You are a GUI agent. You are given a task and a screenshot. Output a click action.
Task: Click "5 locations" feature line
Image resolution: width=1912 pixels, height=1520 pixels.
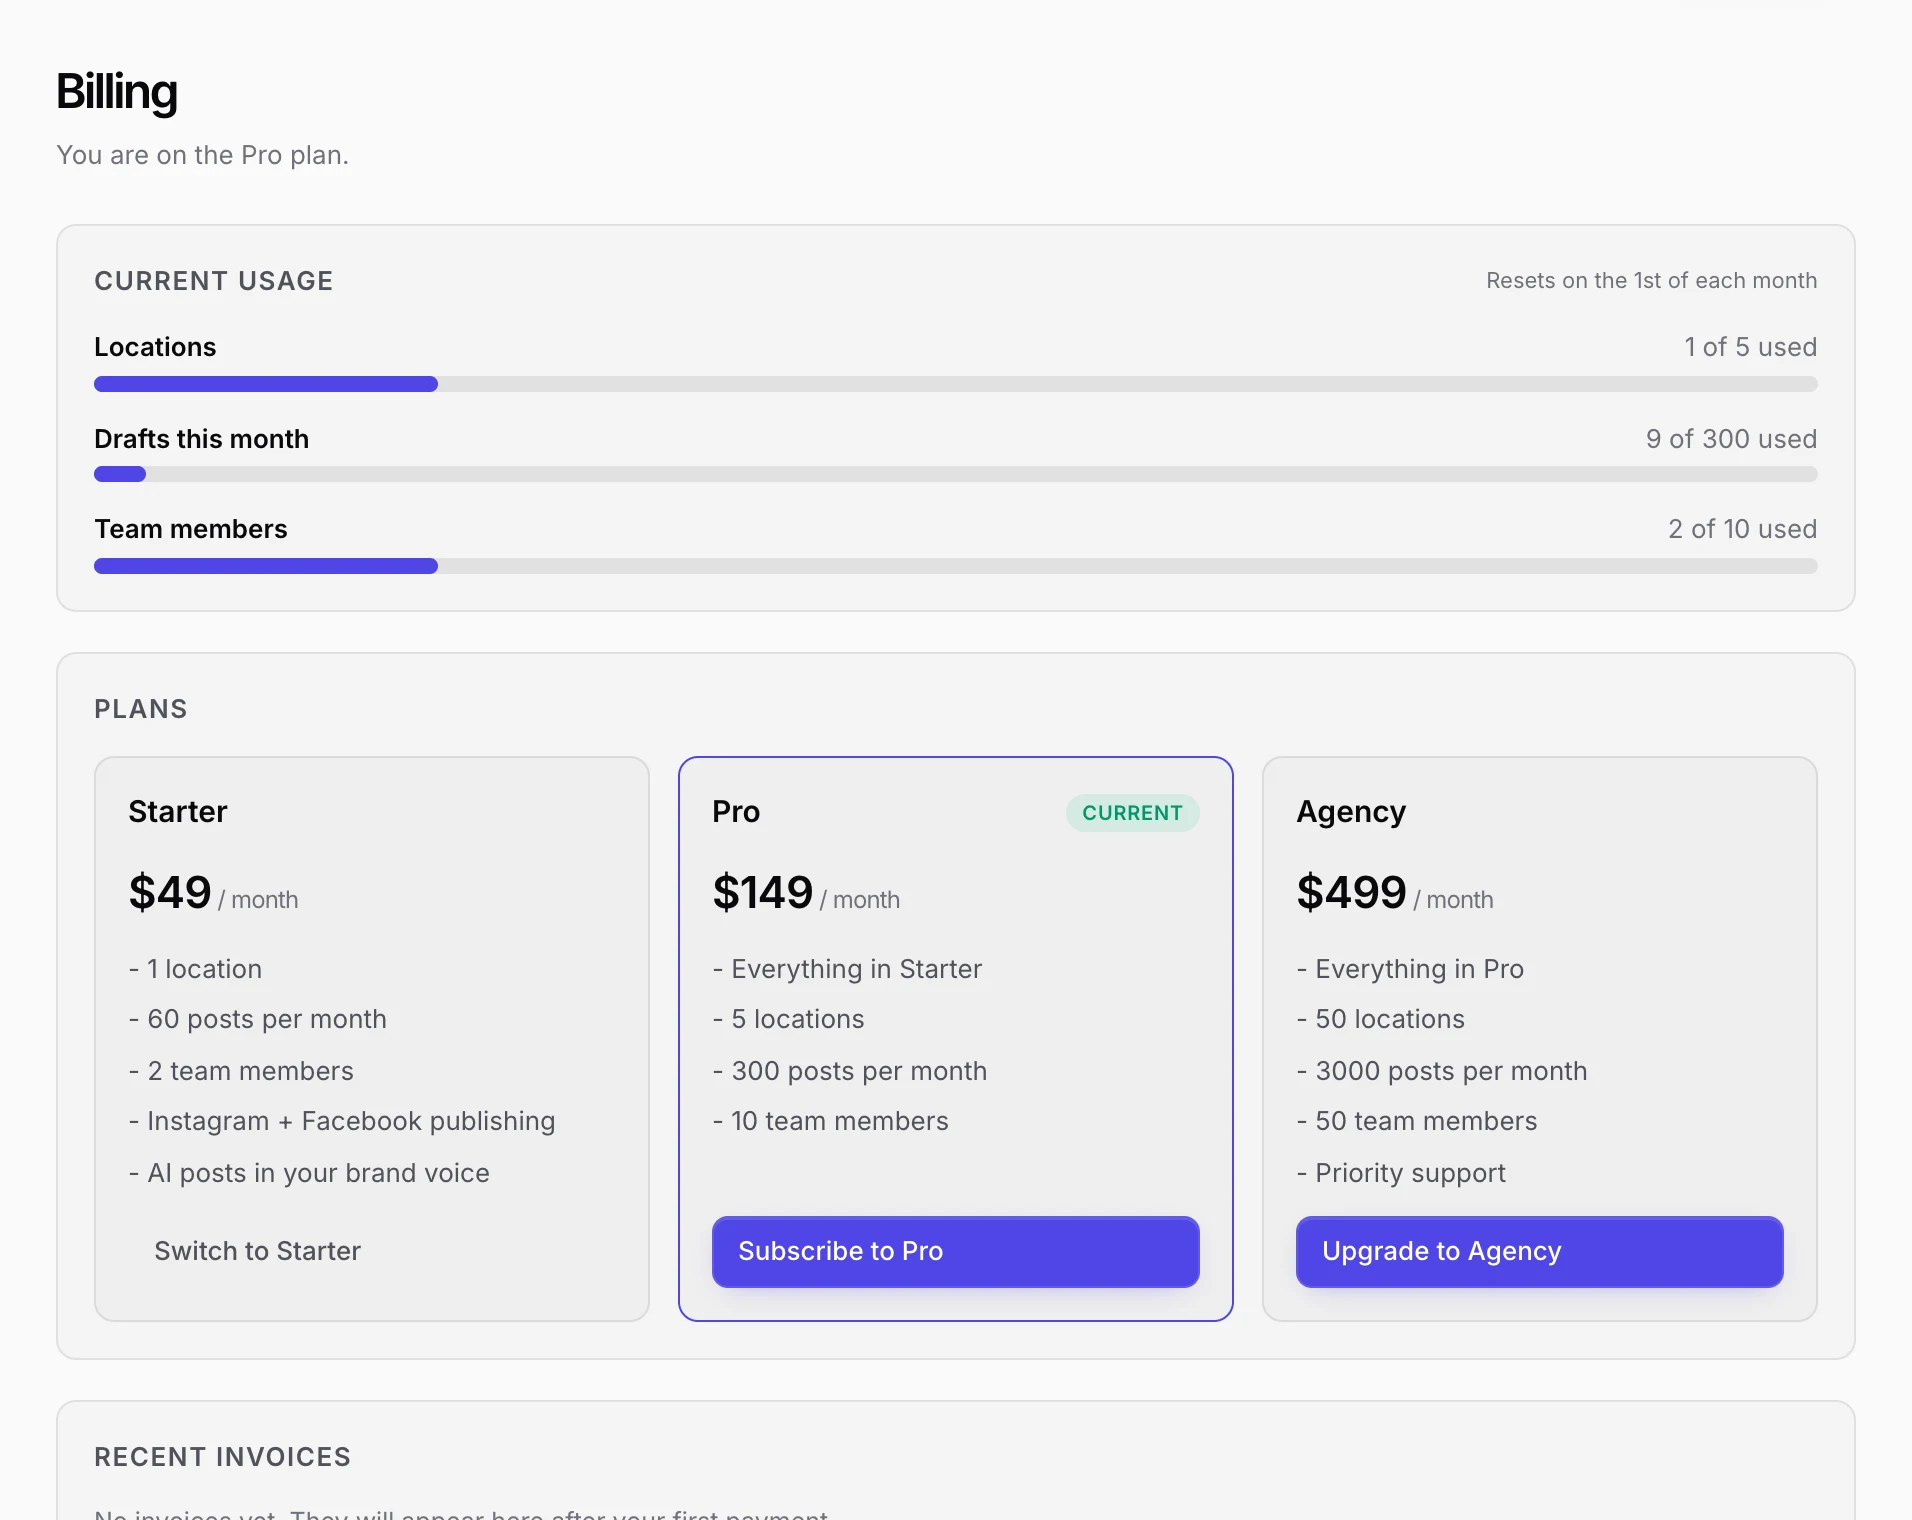pos(789,1019)
